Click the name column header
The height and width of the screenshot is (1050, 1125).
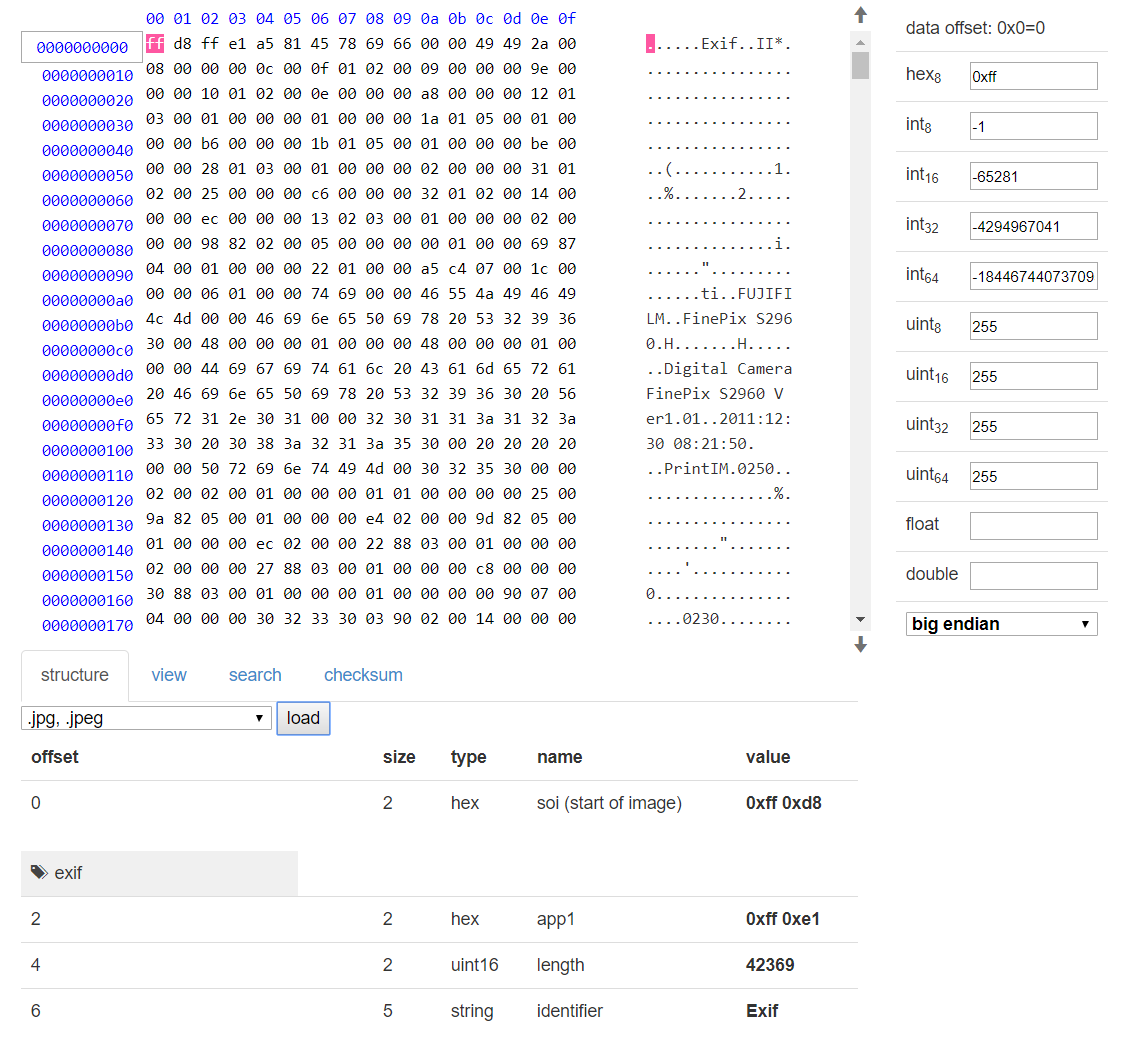pyautogui.click(x=560, y=756)
